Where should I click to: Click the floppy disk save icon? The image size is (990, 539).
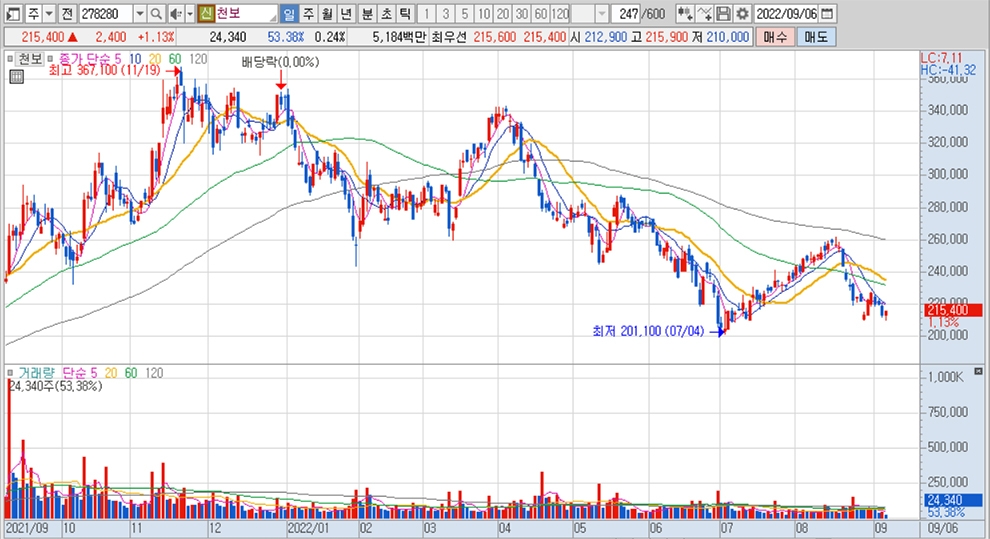coord(723,14)
